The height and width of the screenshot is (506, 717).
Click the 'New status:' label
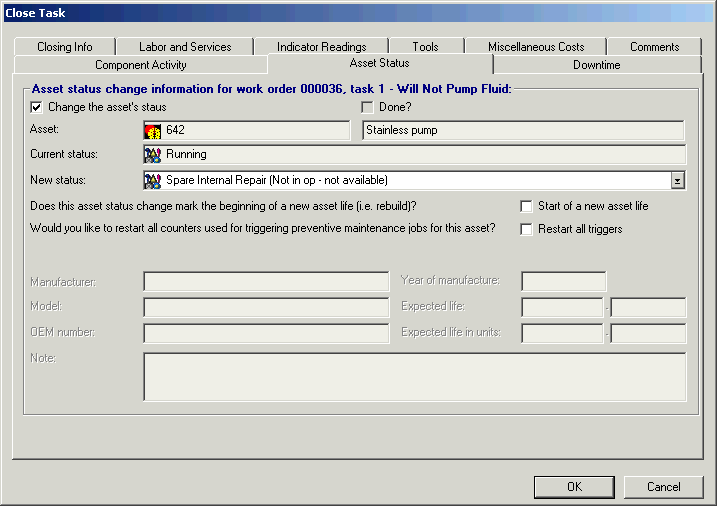click(x=58, y=180)
